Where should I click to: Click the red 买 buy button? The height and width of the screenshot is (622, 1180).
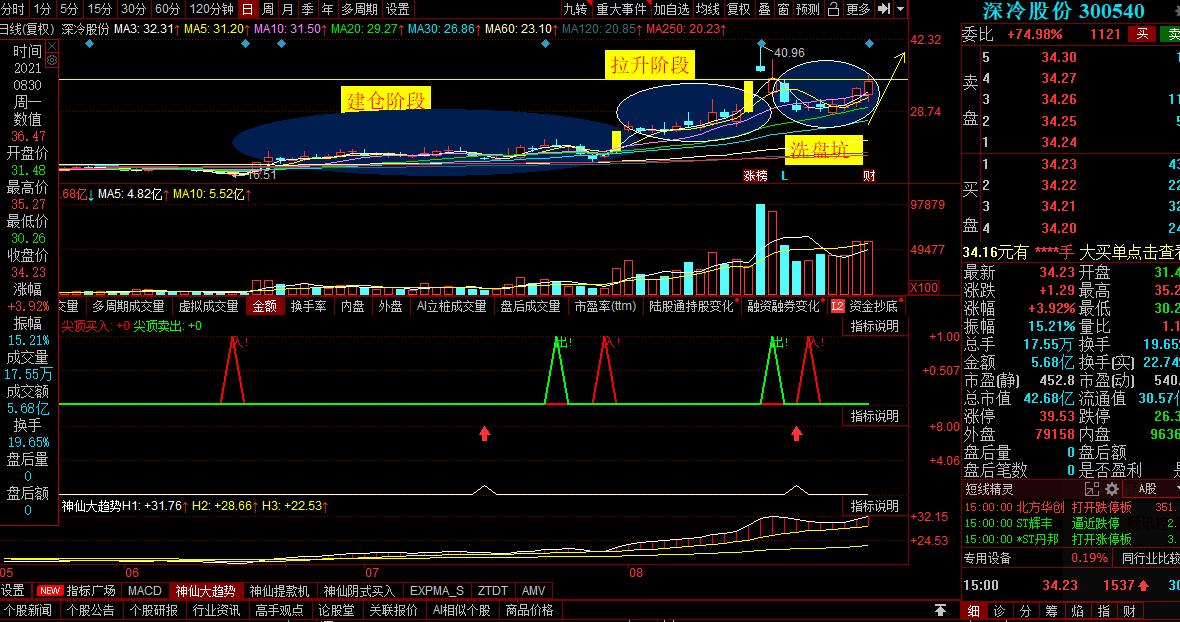1142,34
